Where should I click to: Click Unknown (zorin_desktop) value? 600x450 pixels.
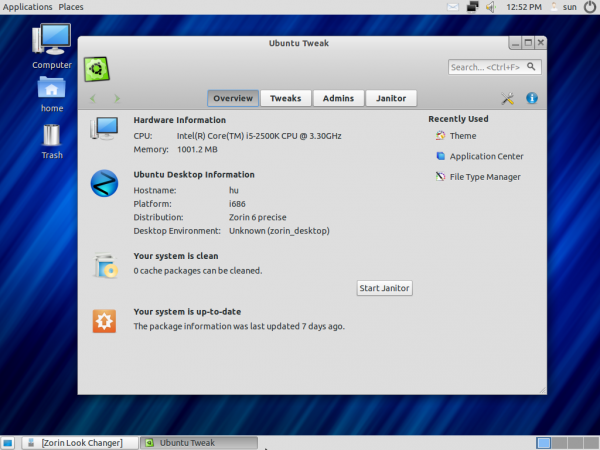coord(279,231)
